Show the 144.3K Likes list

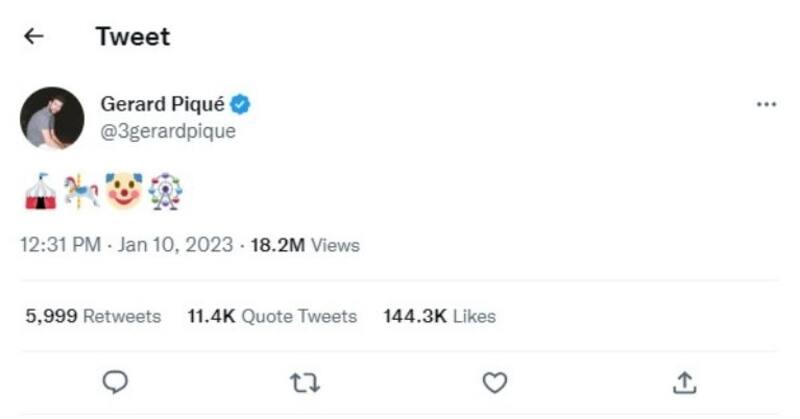[x=439, y=317]
